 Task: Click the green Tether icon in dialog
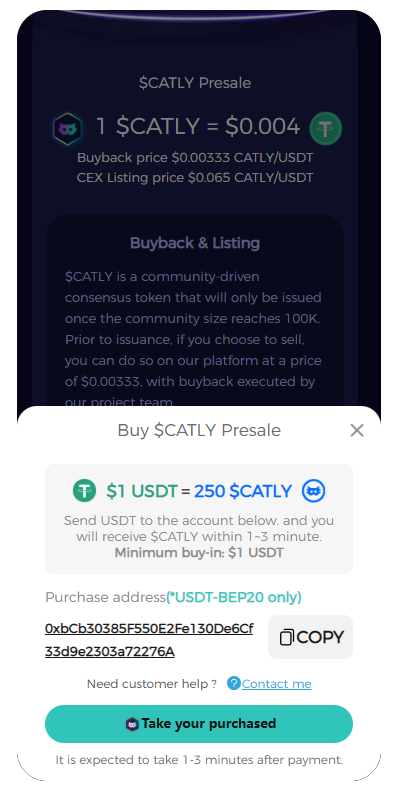point(84,491)
